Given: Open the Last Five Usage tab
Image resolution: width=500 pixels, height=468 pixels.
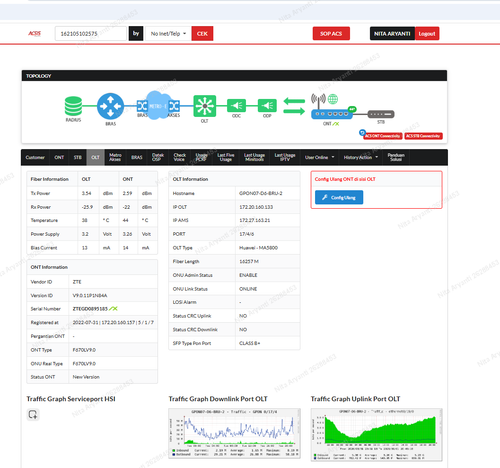Looking at the screenshot, I should (x=226, y=157).
